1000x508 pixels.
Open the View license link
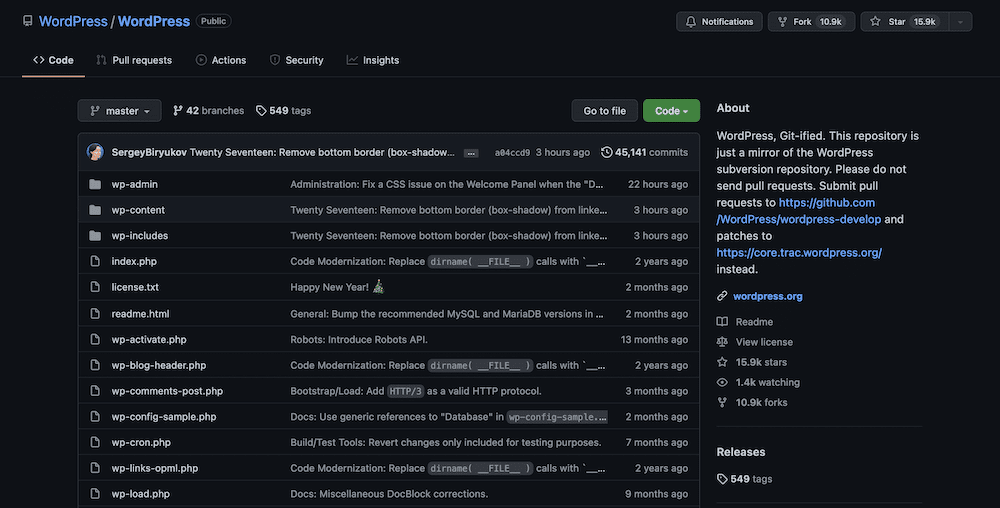tap(764, 342)
